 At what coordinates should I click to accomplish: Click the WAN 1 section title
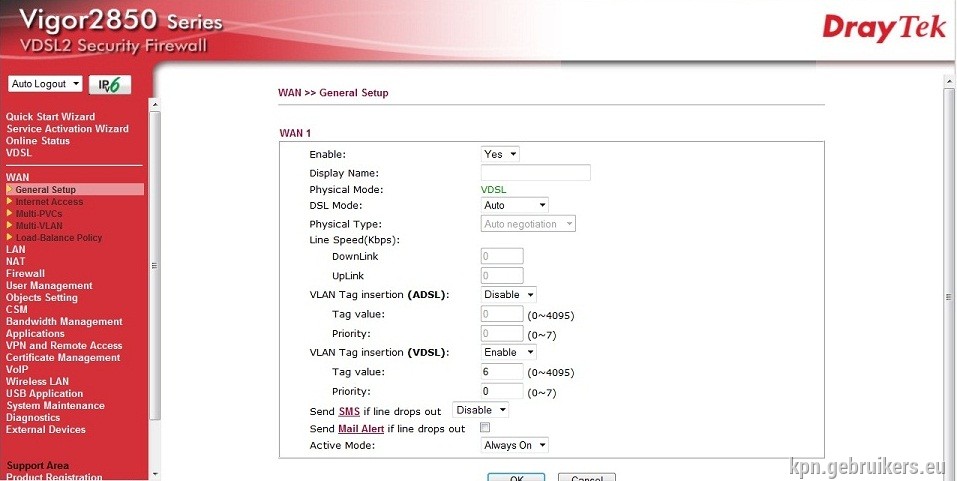[x=295, y=133]
